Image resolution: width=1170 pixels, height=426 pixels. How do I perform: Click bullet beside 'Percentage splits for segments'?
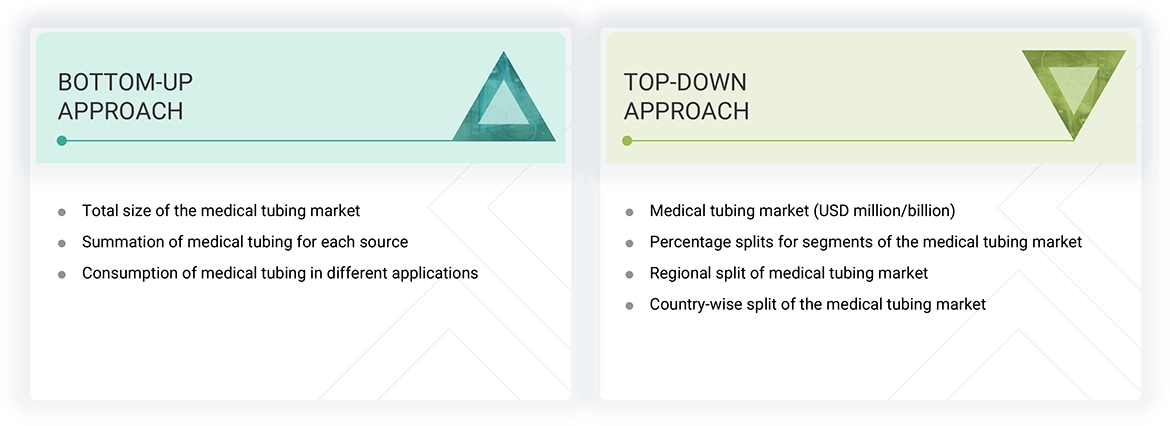tap(629, 243)
